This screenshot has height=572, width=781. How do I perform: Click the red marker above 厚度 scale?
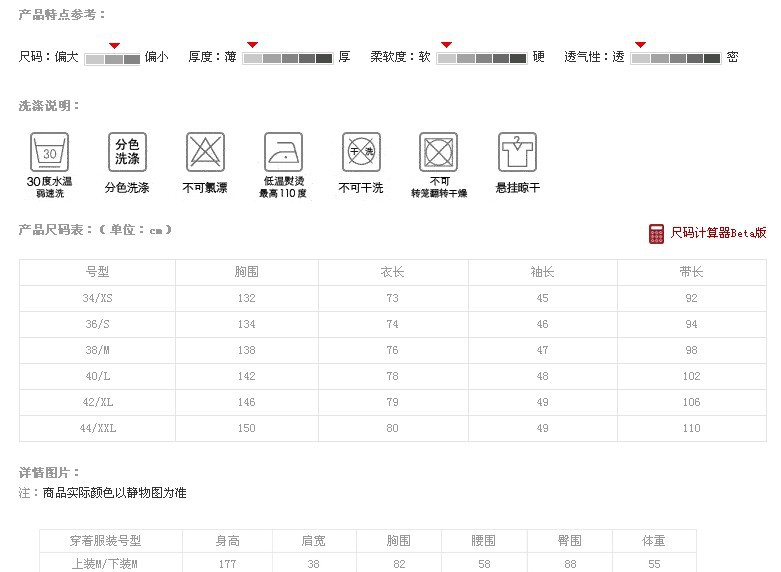point(253,45)
